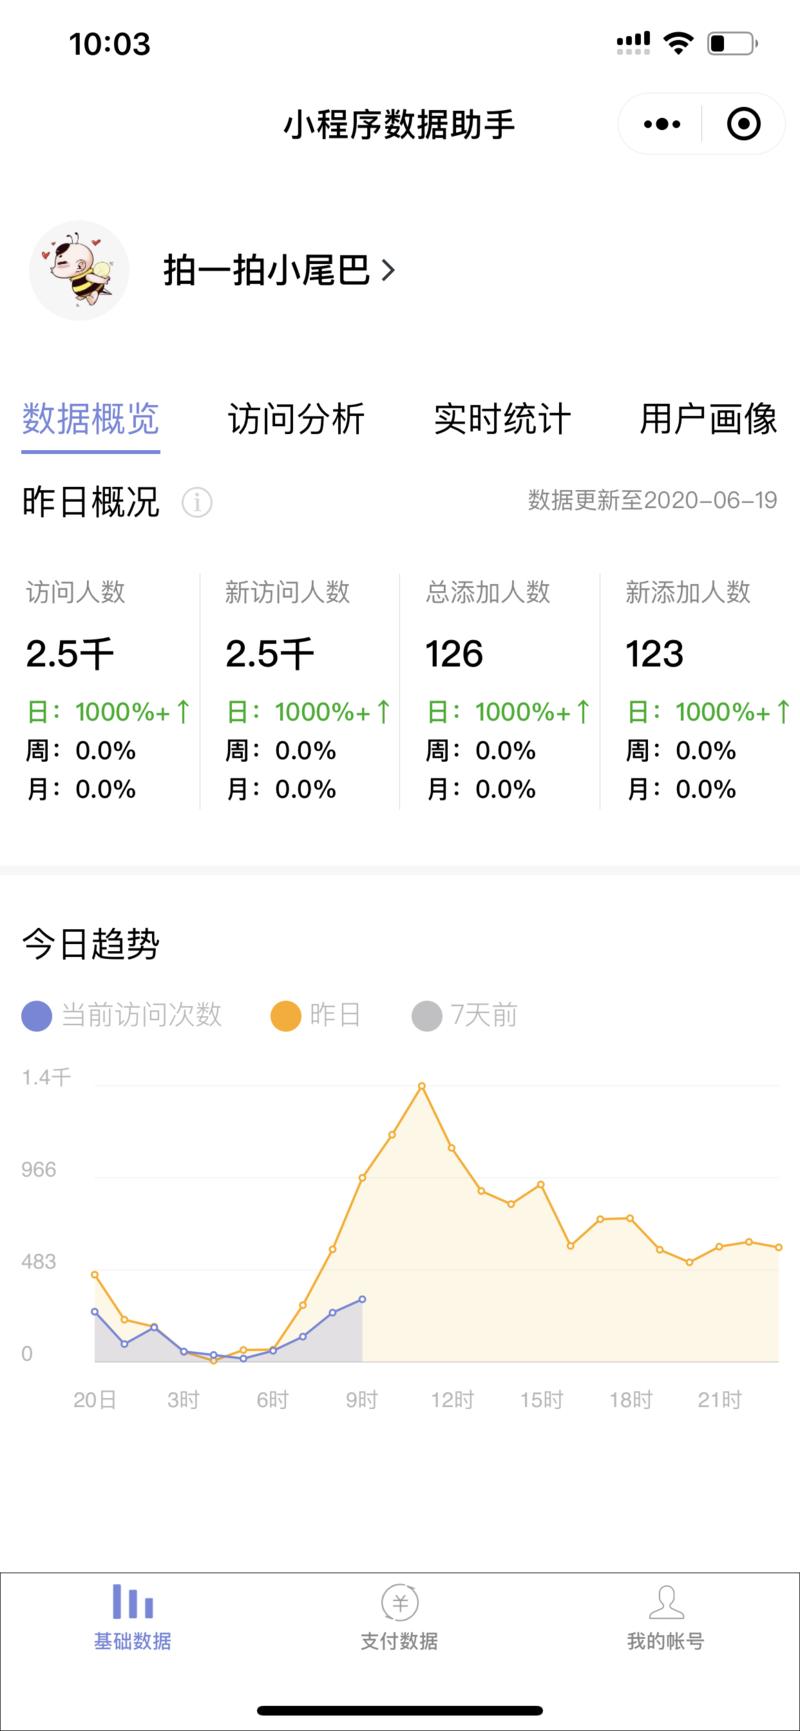Switch to 实时统计 tab
Image resolution: width=800 pixels, height=1731 pixels.
pyautogui.click(x=502, y=419)
